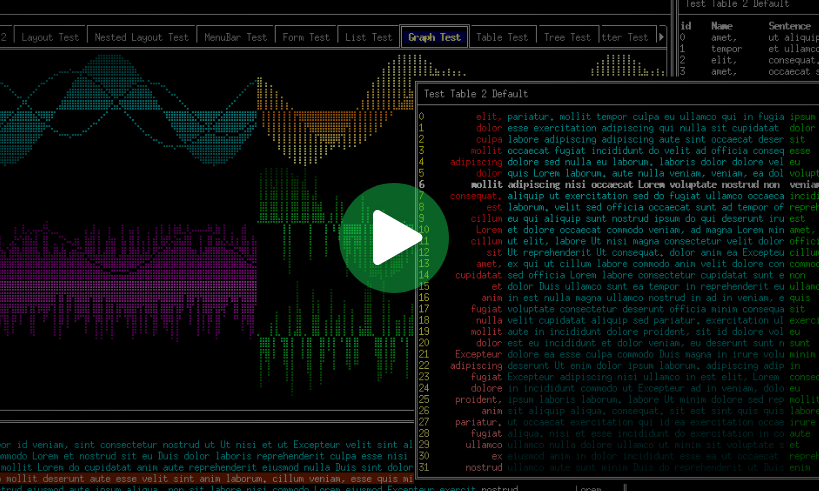Select row 19 mollit aute in incididunt
The image size is (819, 491).
pyautogui.click(x=618, y=332)
